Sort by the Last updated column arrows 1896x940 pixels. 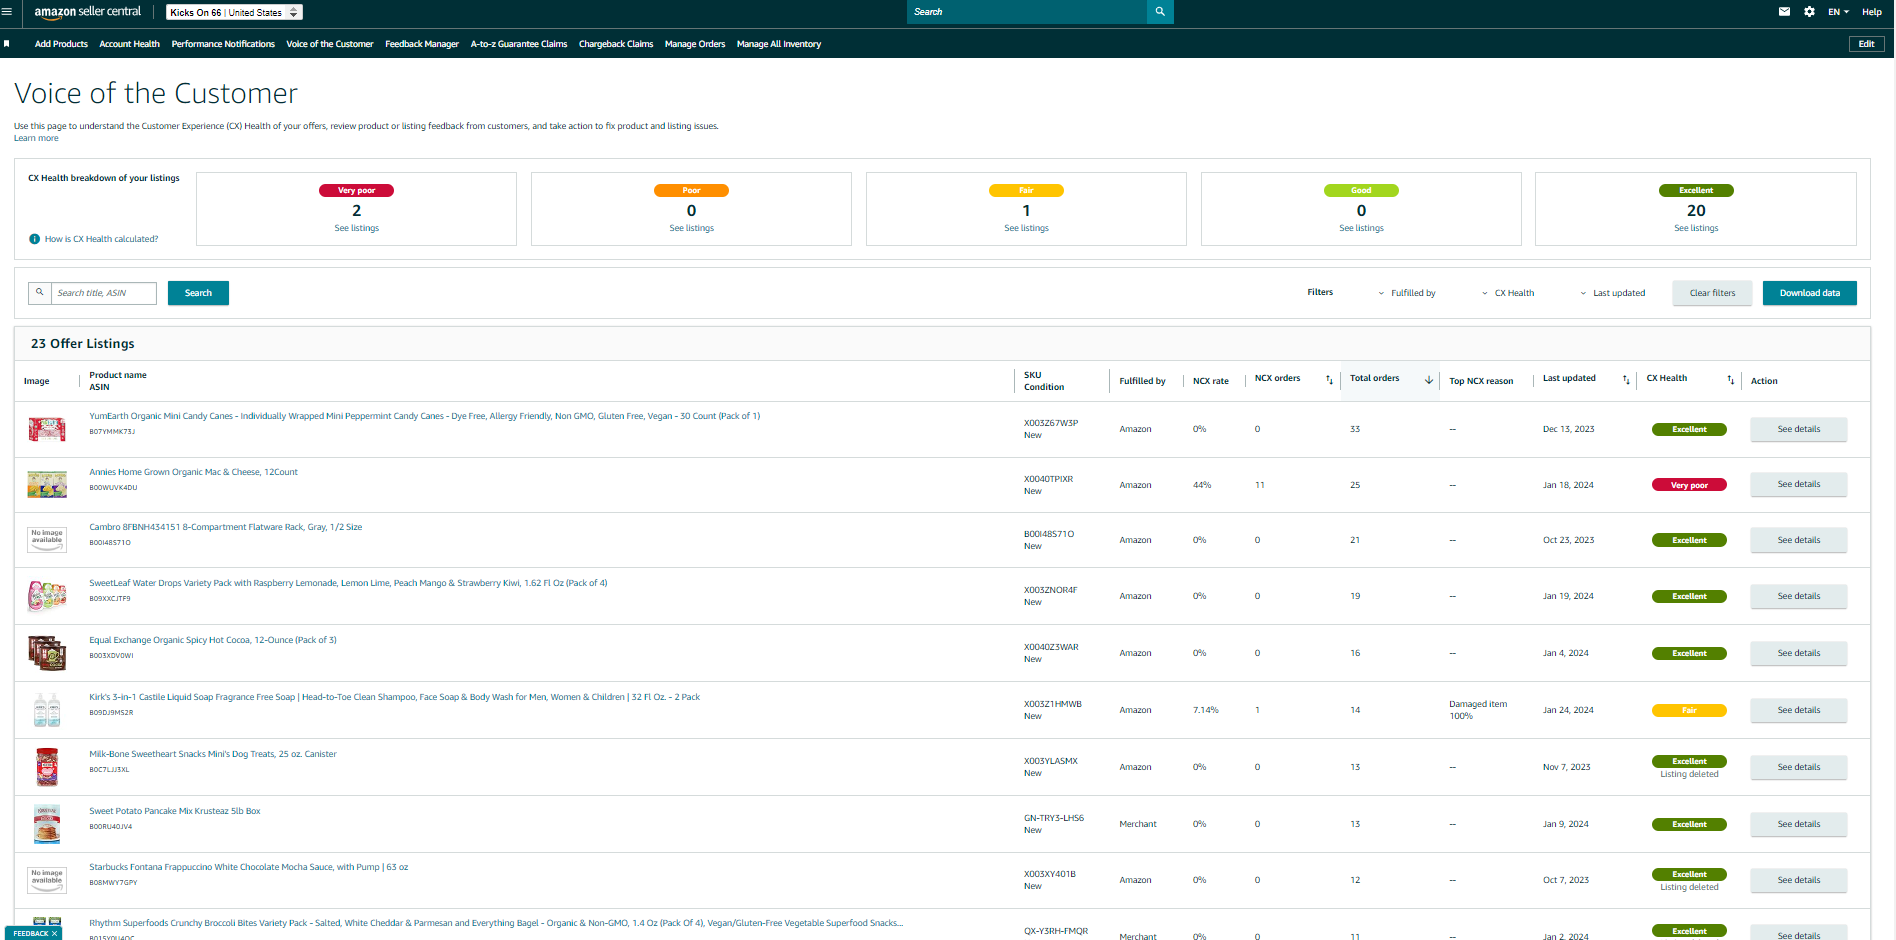click(x=1626, y=380)
